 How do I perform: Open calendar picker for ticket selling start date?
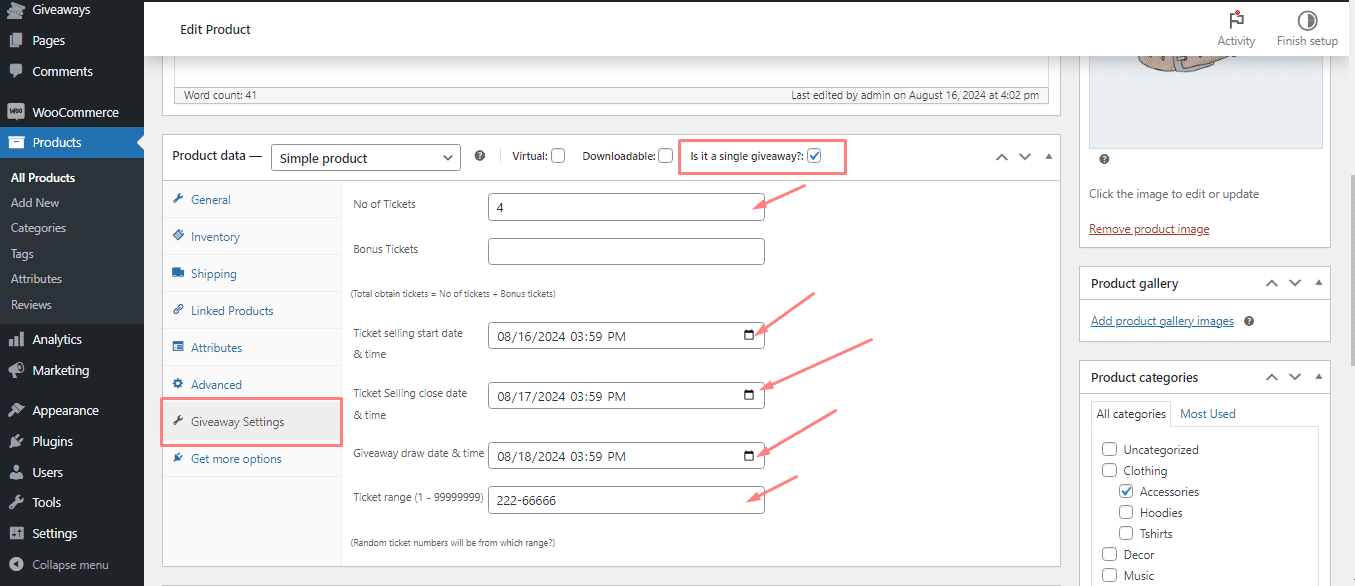click(x=749, y=336)
